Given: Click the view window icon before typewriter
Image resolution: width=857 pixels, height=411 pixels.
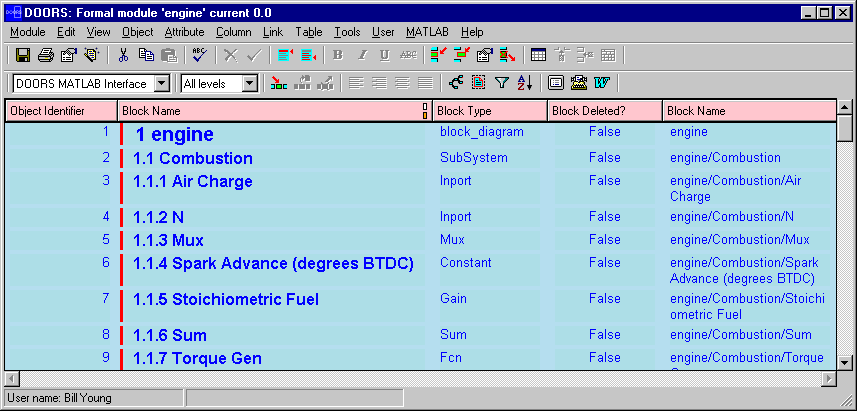Looking at the screenshot, I should tap(555, 83).
